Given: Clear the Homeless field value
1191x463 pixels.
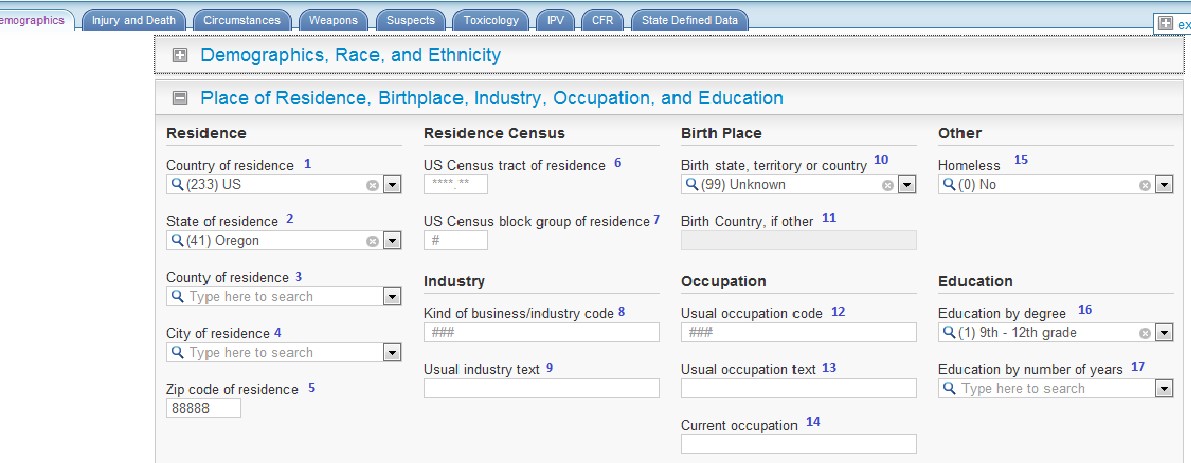Looking at the screenshot, I should [1145, 185].
